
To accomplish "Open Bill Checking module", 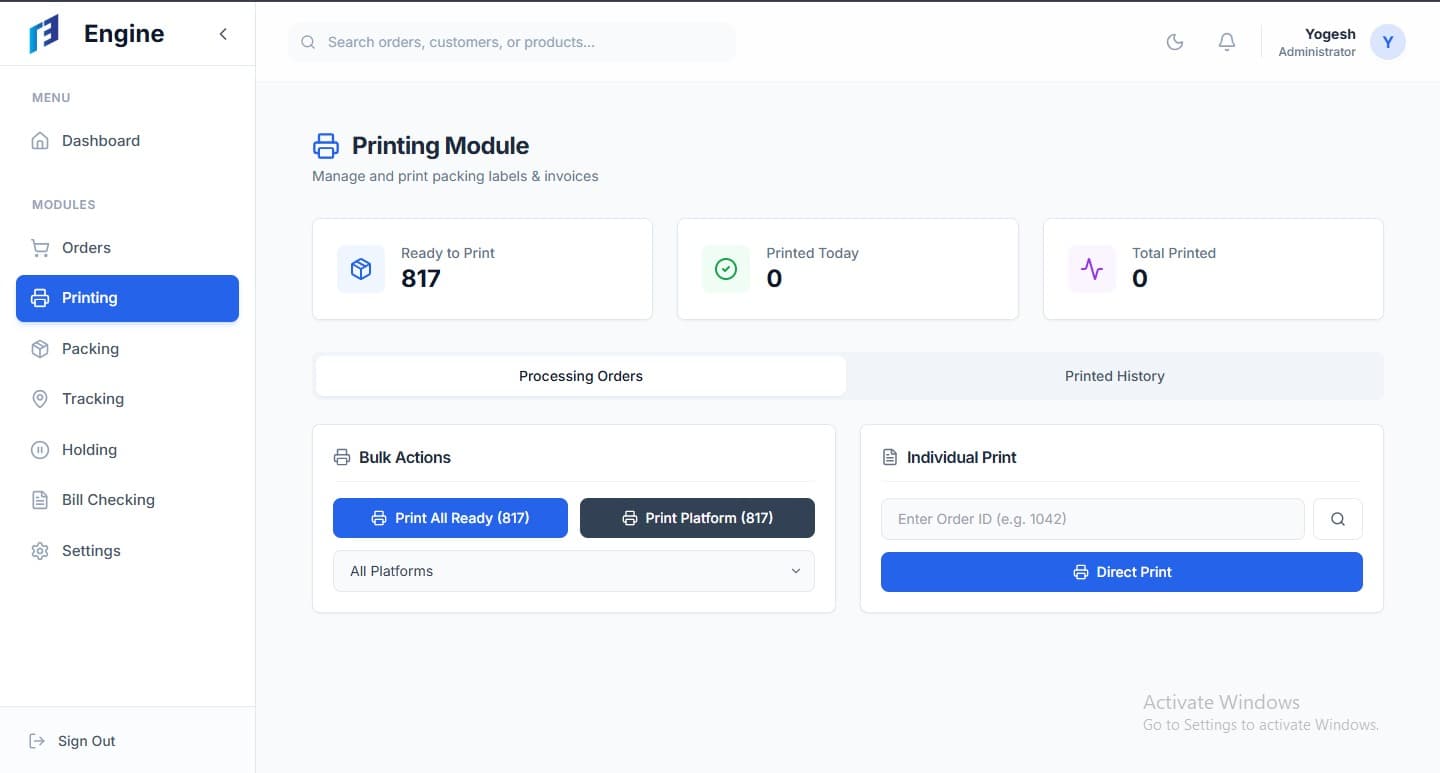I will click(x=108, y=499).
